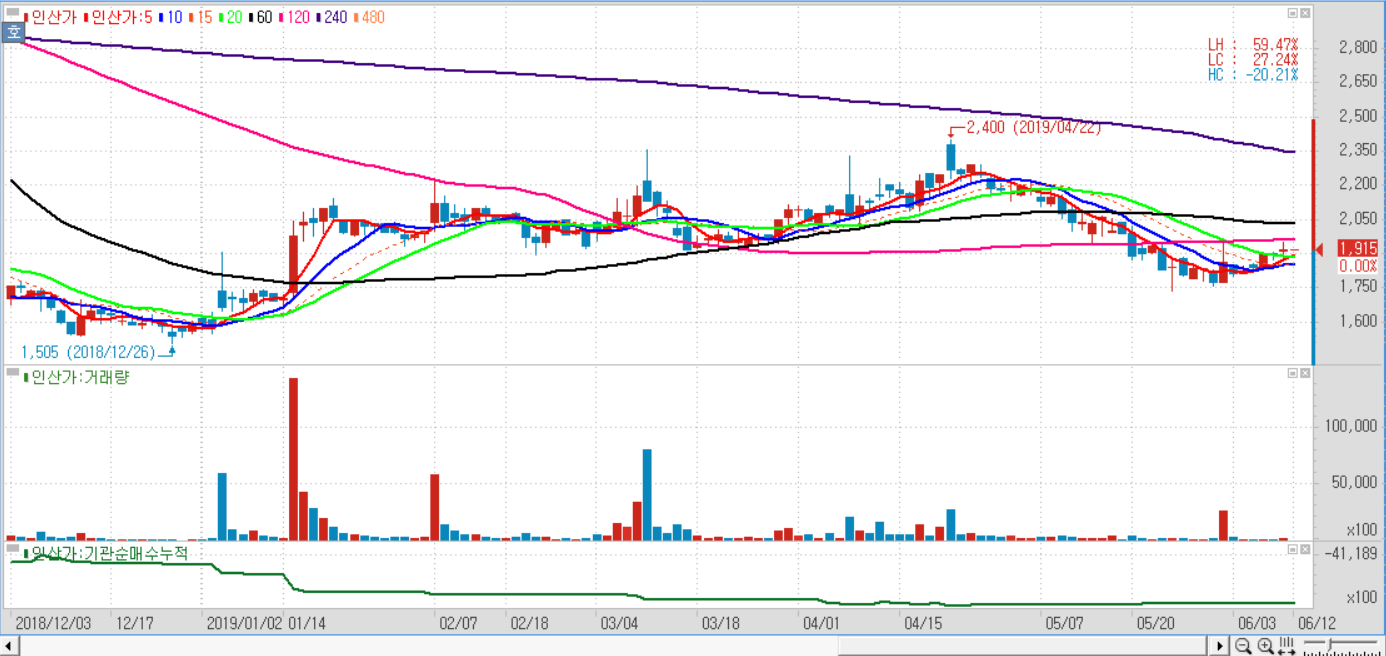Click the -41,189 axis value
The height and width of the screenshot is (656, 1386).
click(1352, 553)
